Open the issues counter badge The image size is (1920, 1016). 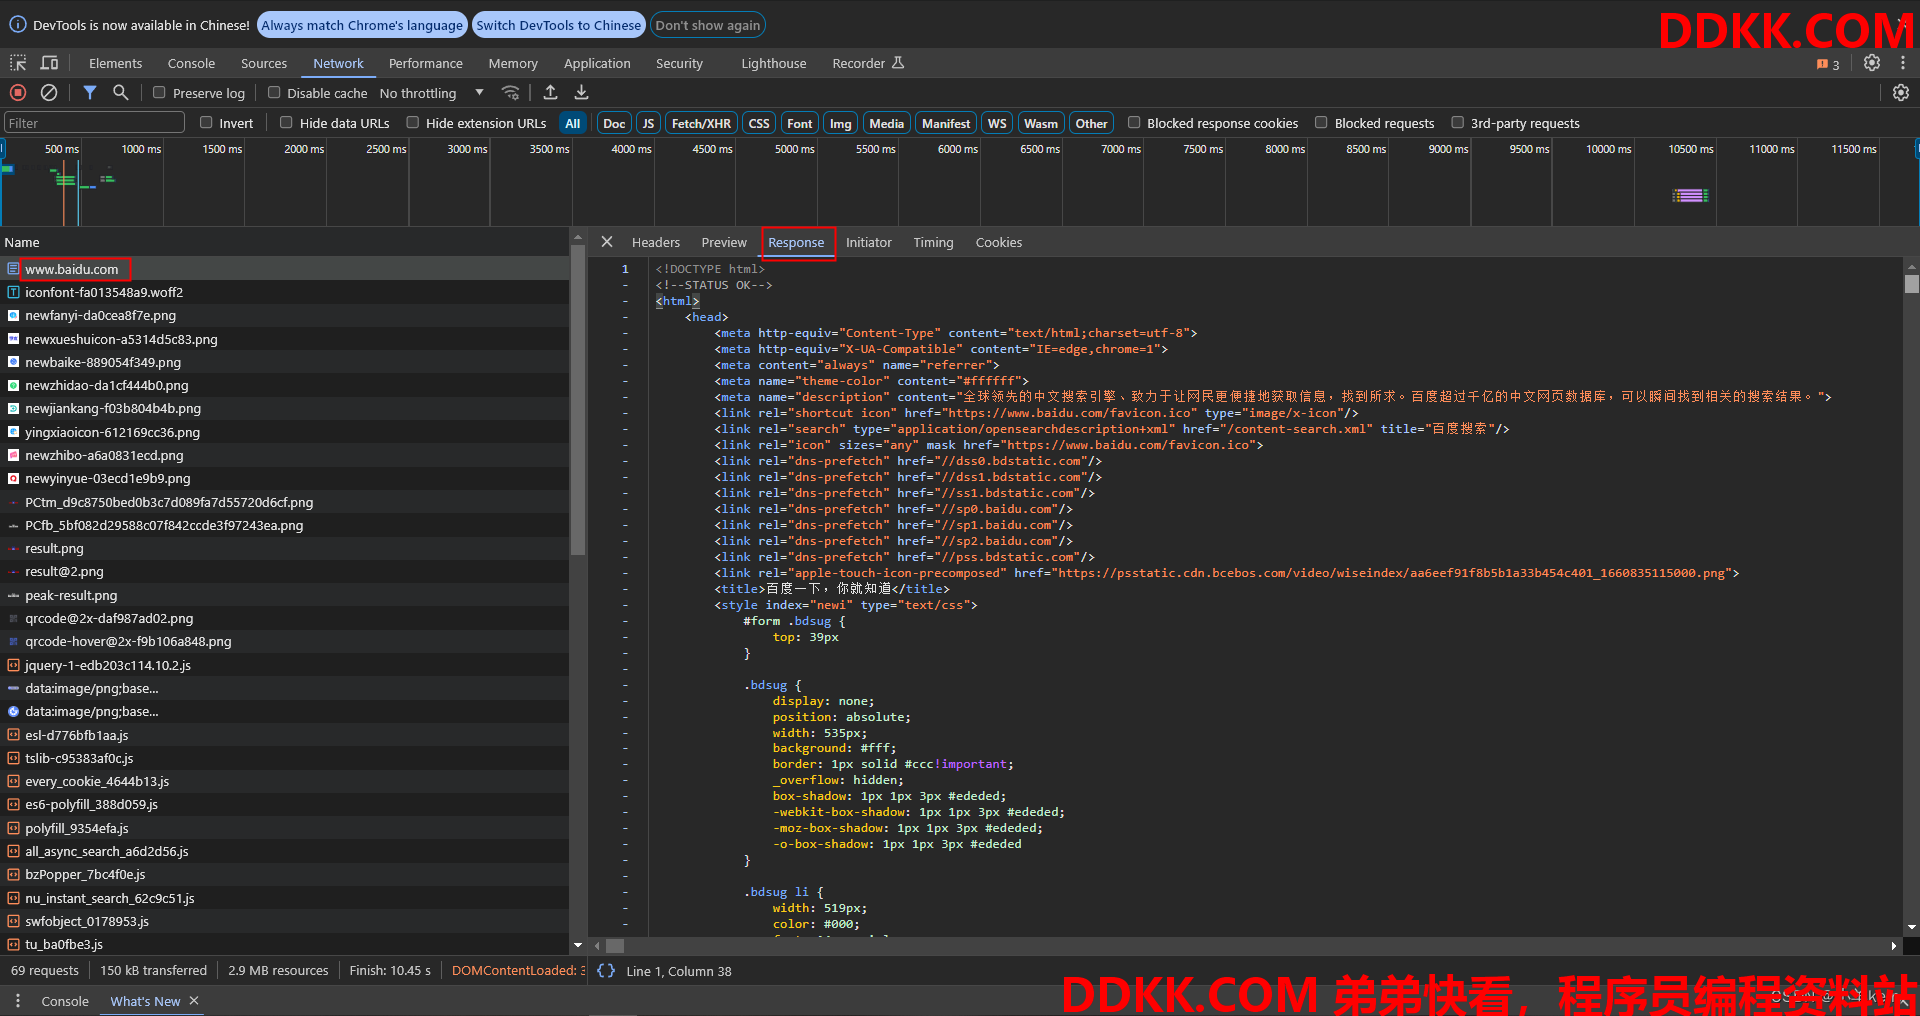1828,64
